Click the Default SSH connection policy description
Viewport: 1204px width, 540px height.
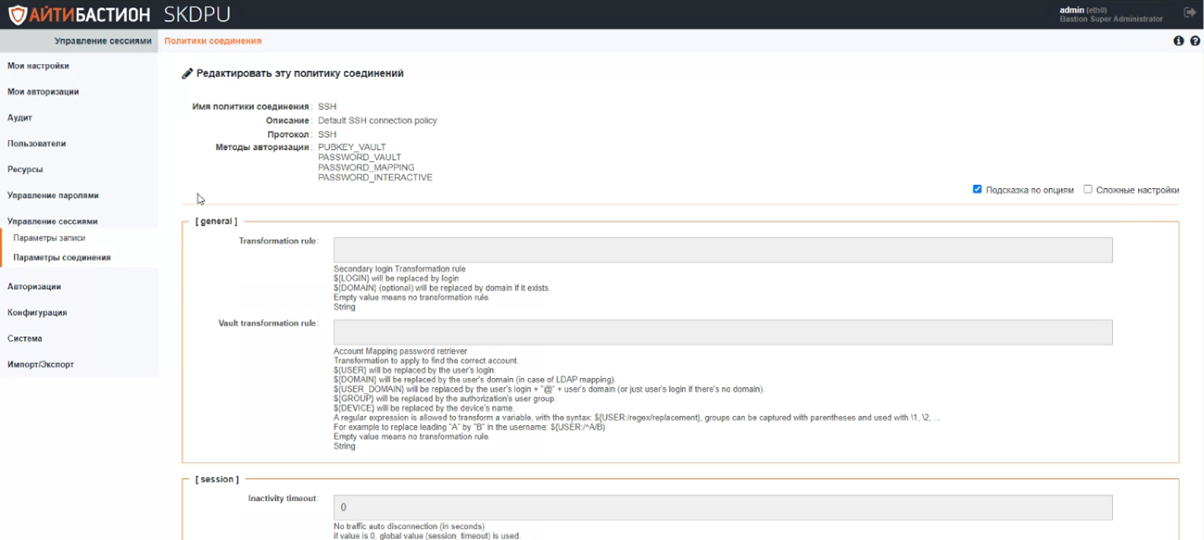(x=377, y=121)
